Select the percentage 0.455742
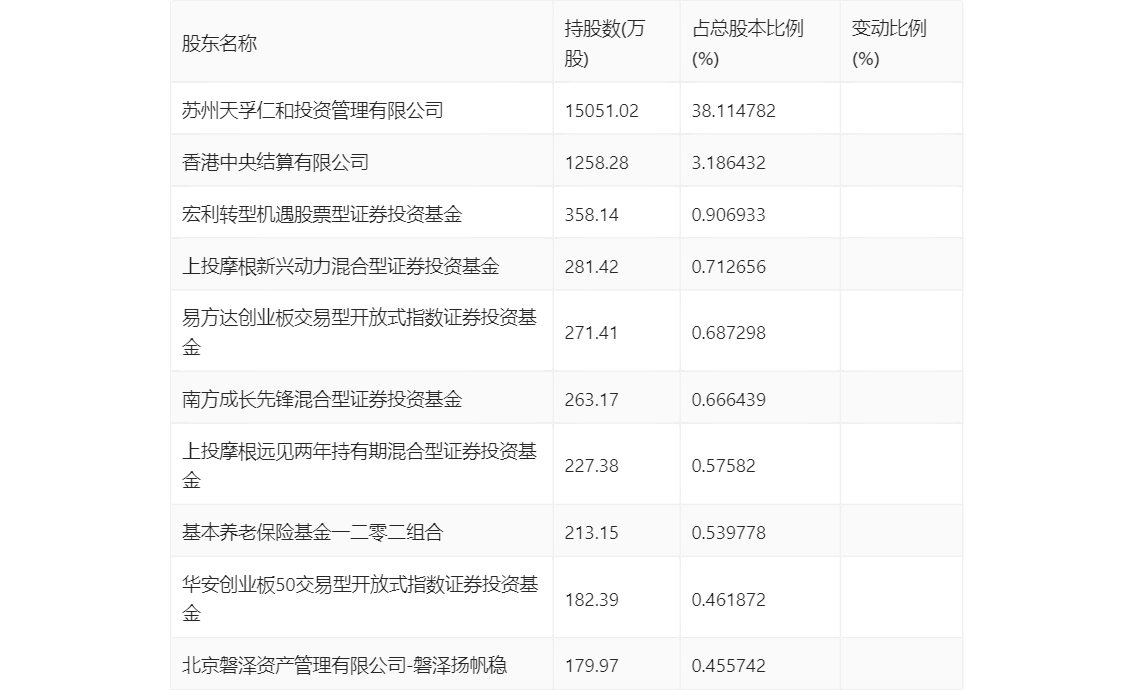 (728, 665)
